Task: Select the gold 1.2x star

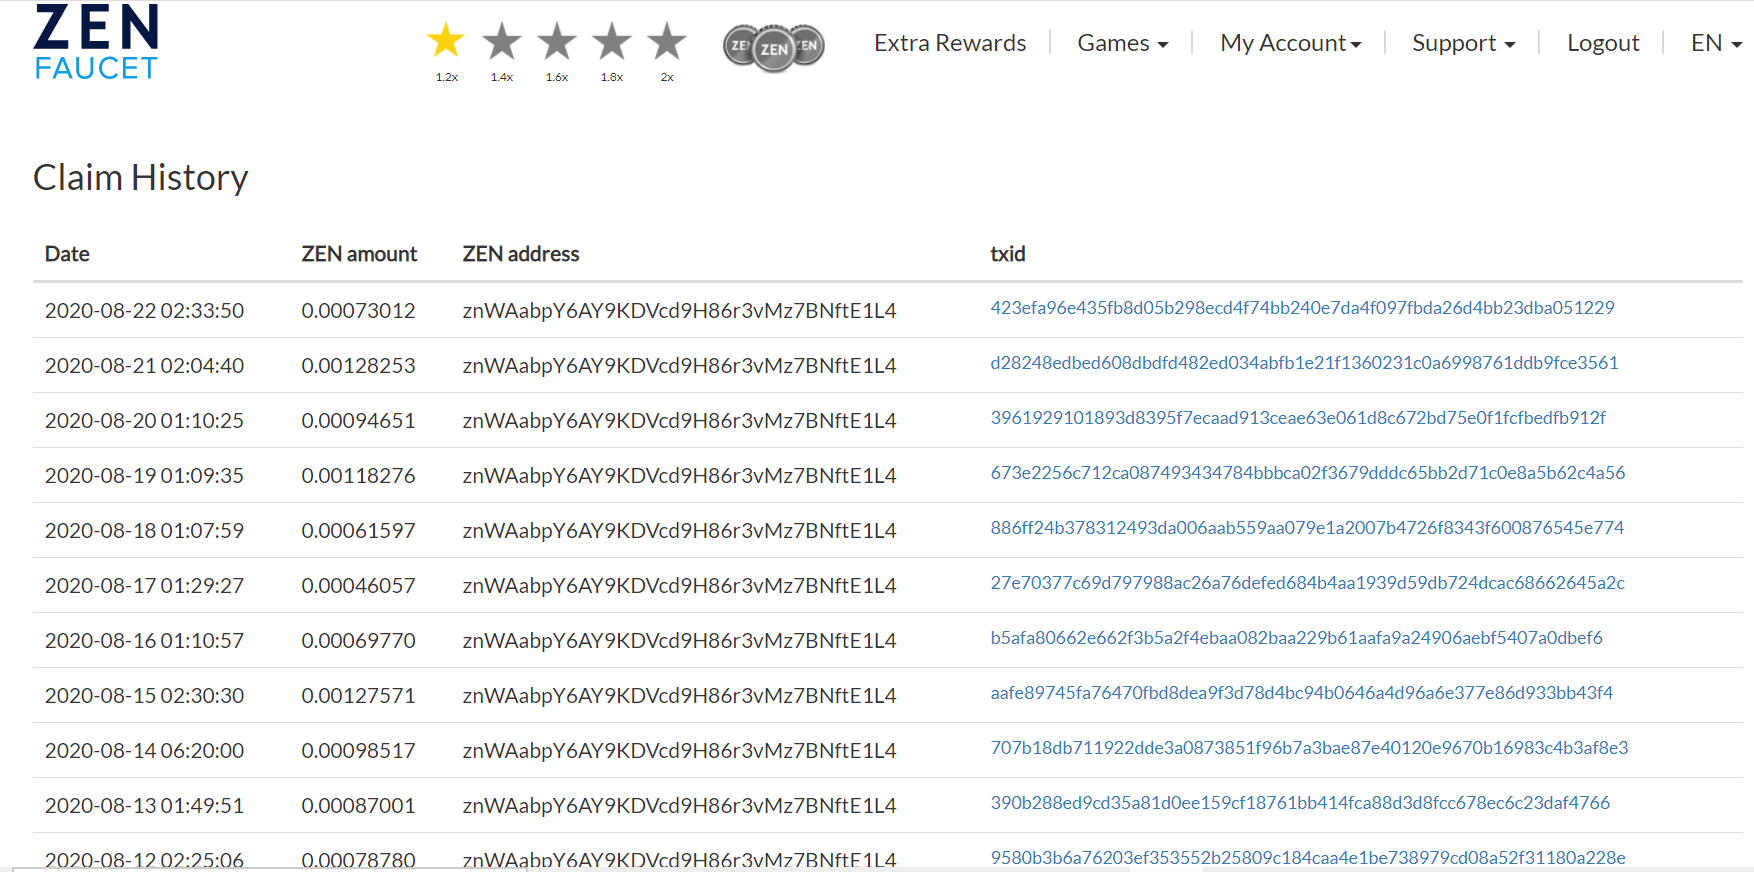Action: point(446,41)
